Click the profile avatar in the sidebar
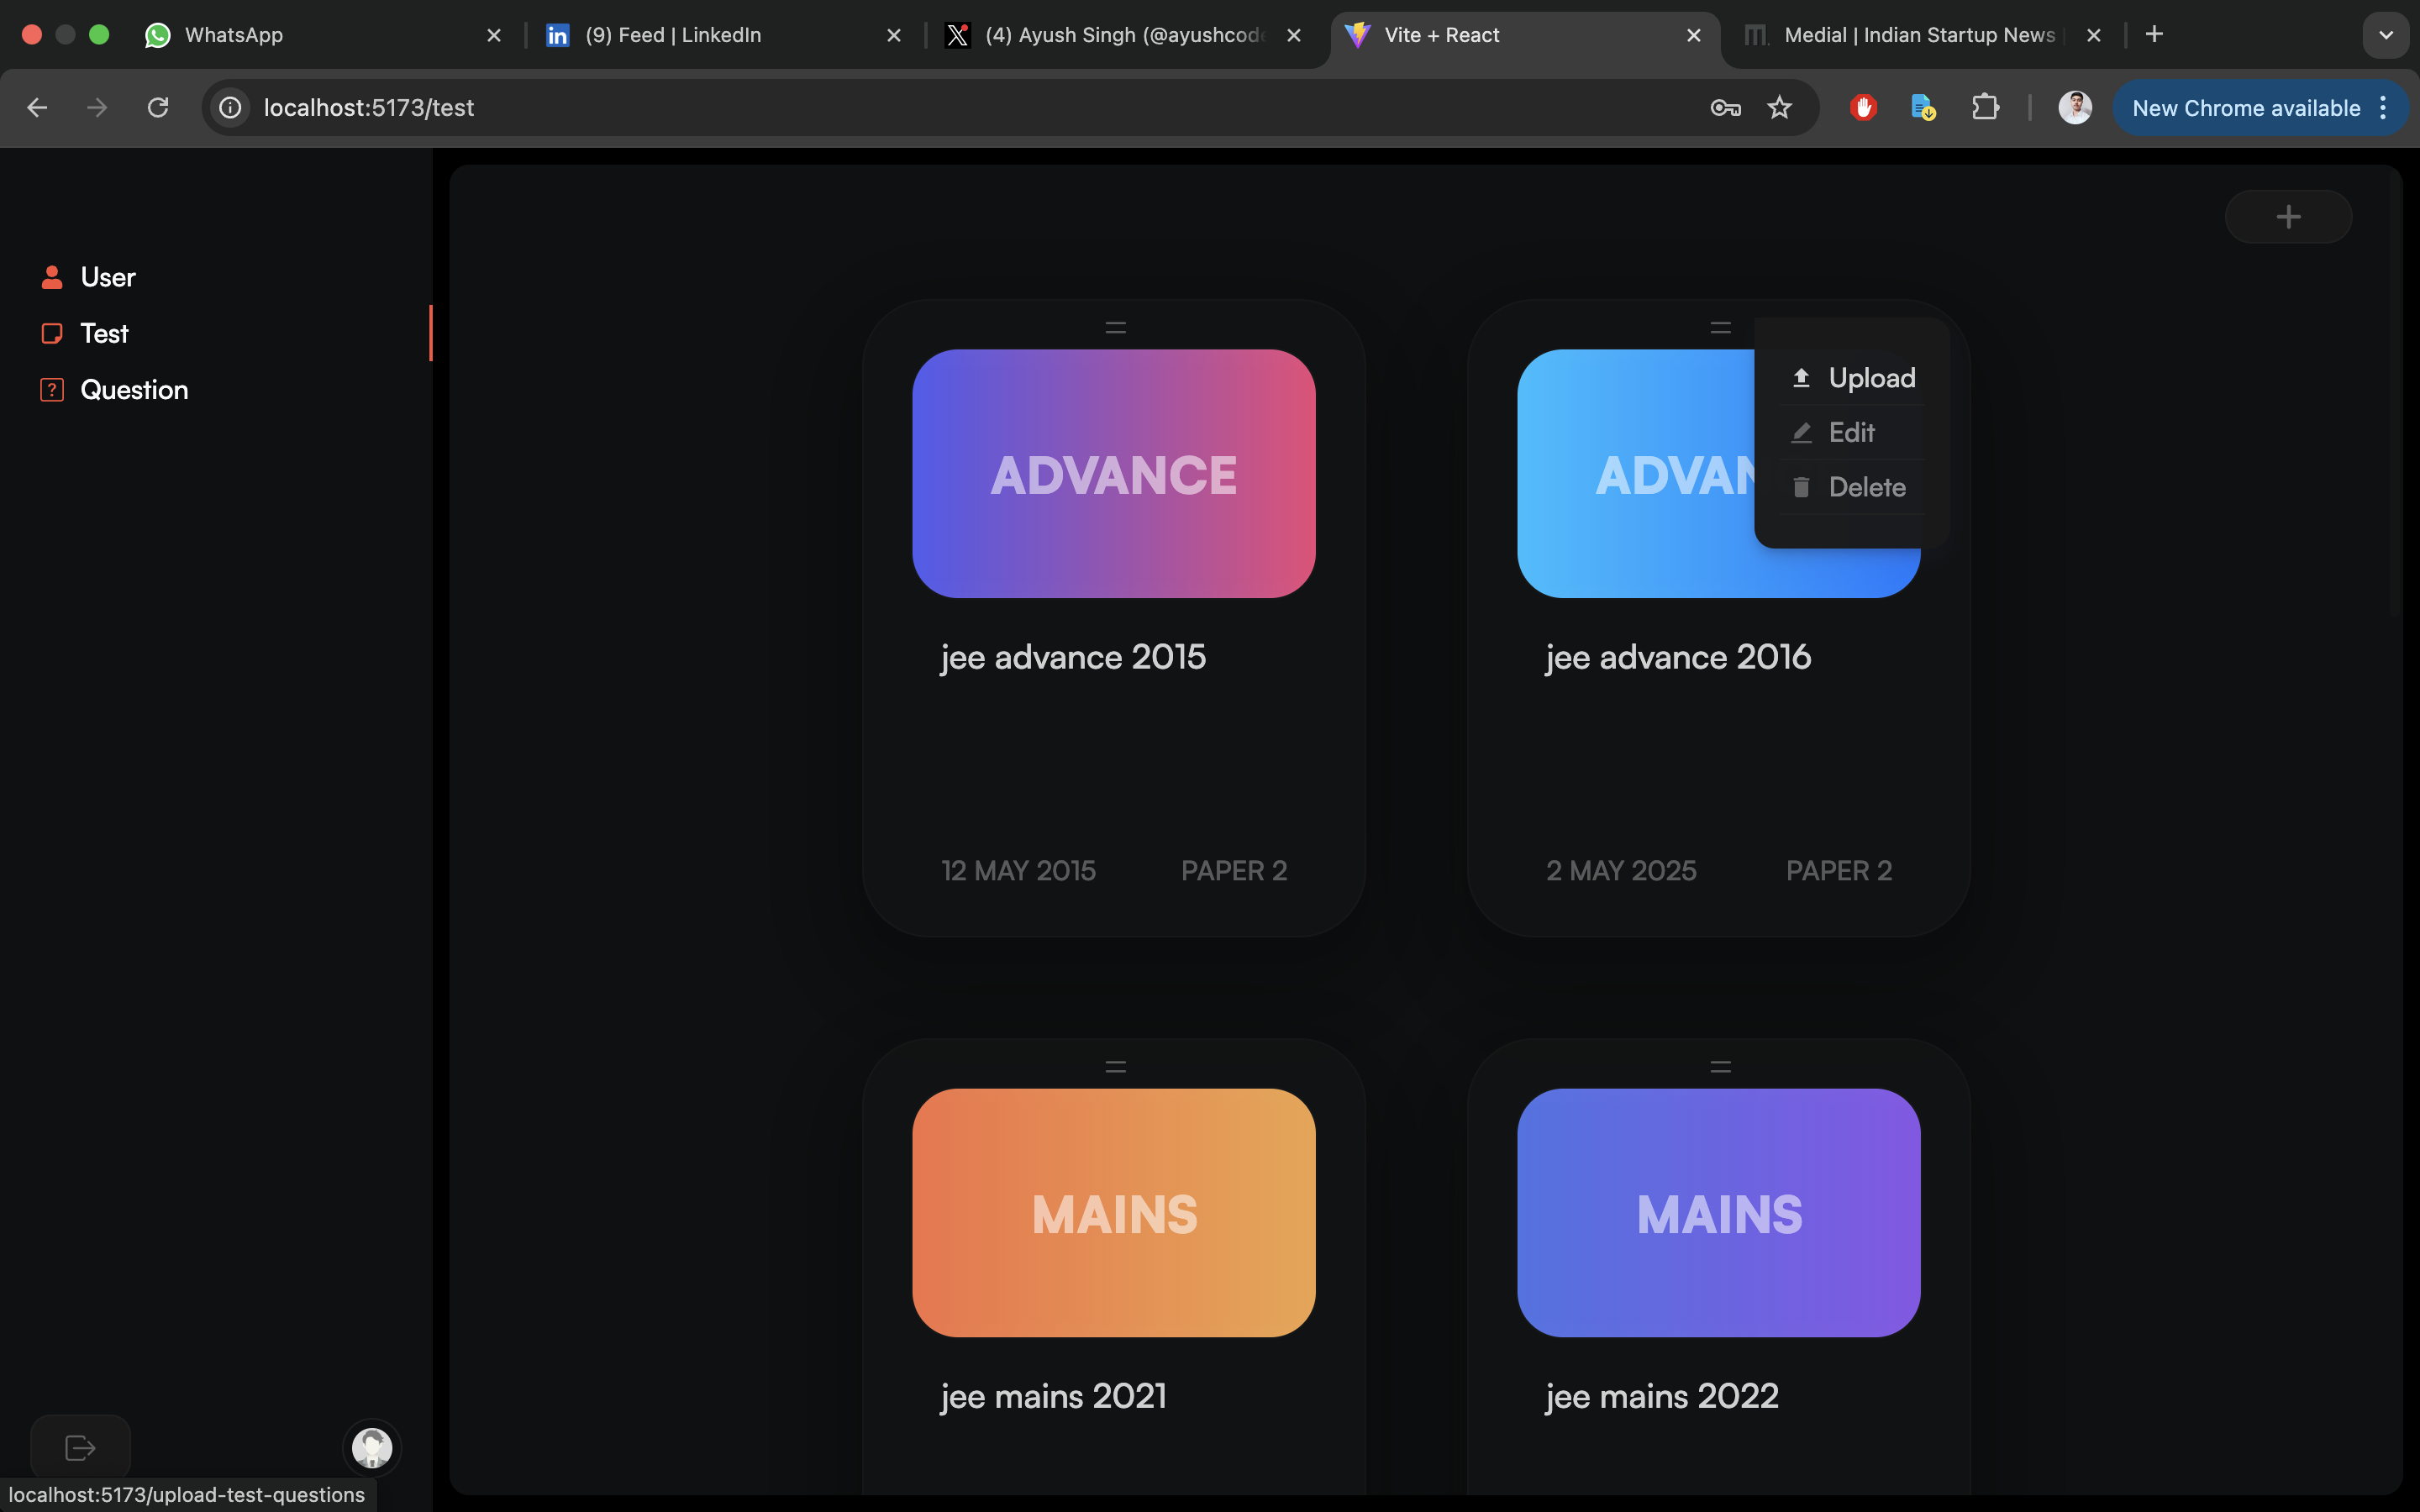The height and width of the screenshot is (1512, 2420). click(372, 1447)
